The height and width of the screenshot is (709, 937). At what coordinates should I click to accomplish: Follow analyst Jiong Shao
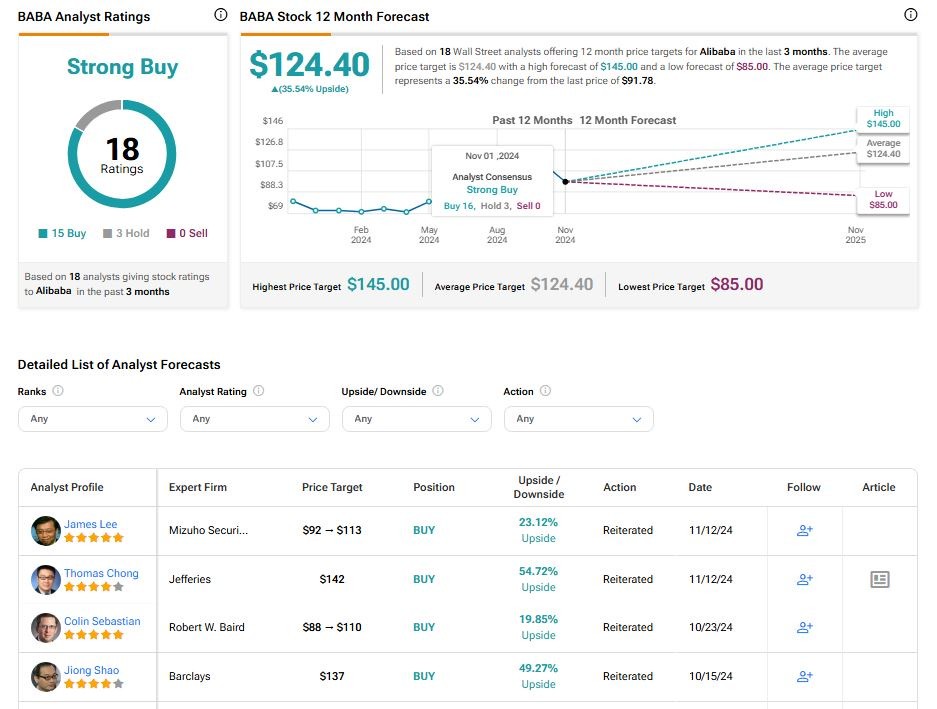(x=804, y=677)
